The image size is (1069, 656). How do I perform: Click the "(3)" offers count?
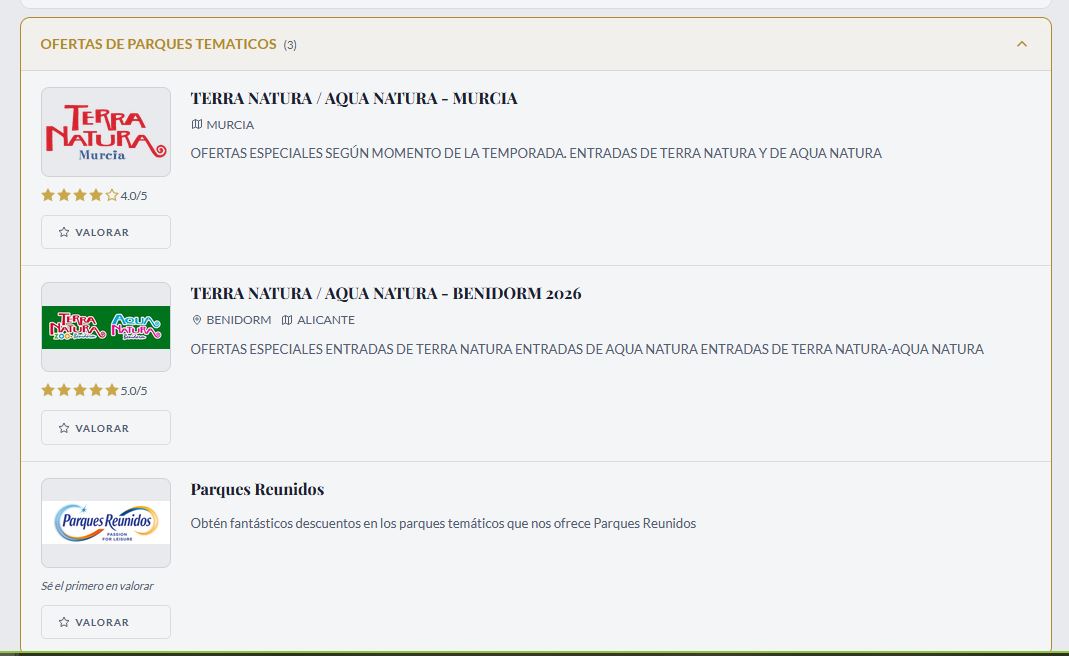pos(290,45)
